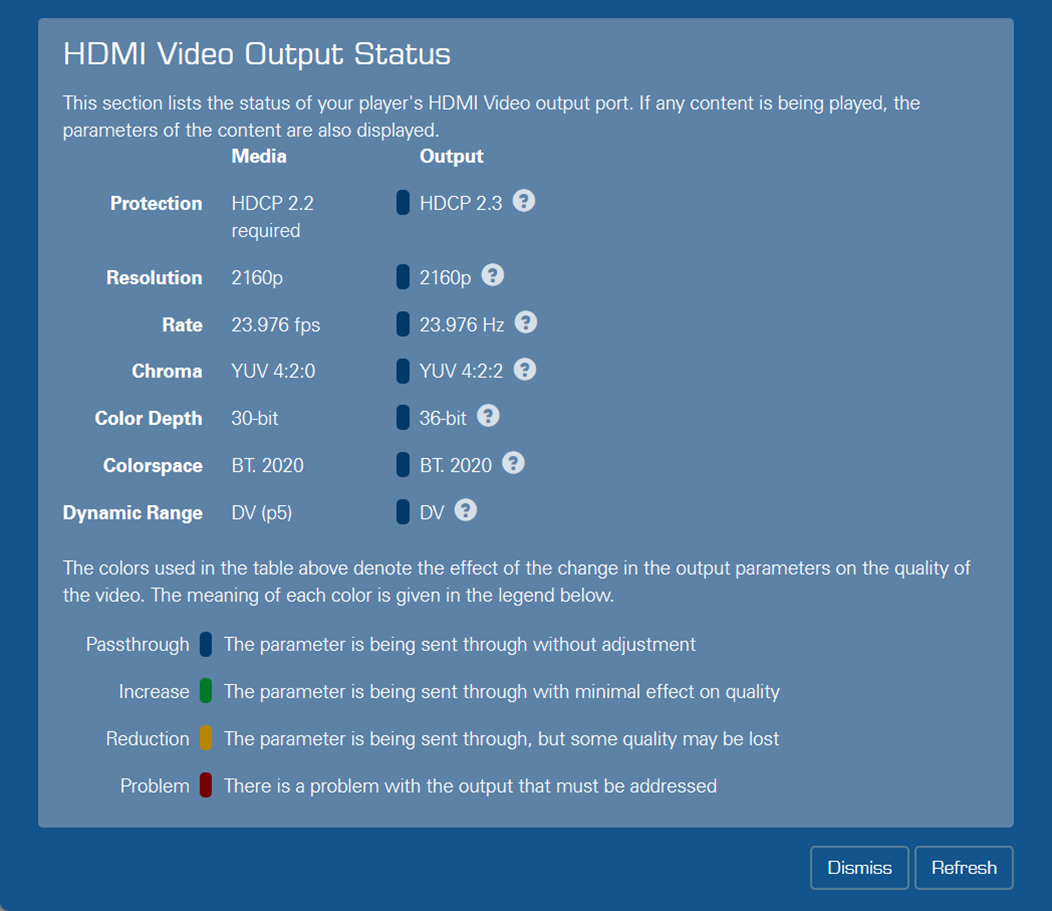The height and width of the screenshot is (911, 1052).
Task: Click the Colorspace output status indicator
Action: pyautogui.click(x=403, y=464)
